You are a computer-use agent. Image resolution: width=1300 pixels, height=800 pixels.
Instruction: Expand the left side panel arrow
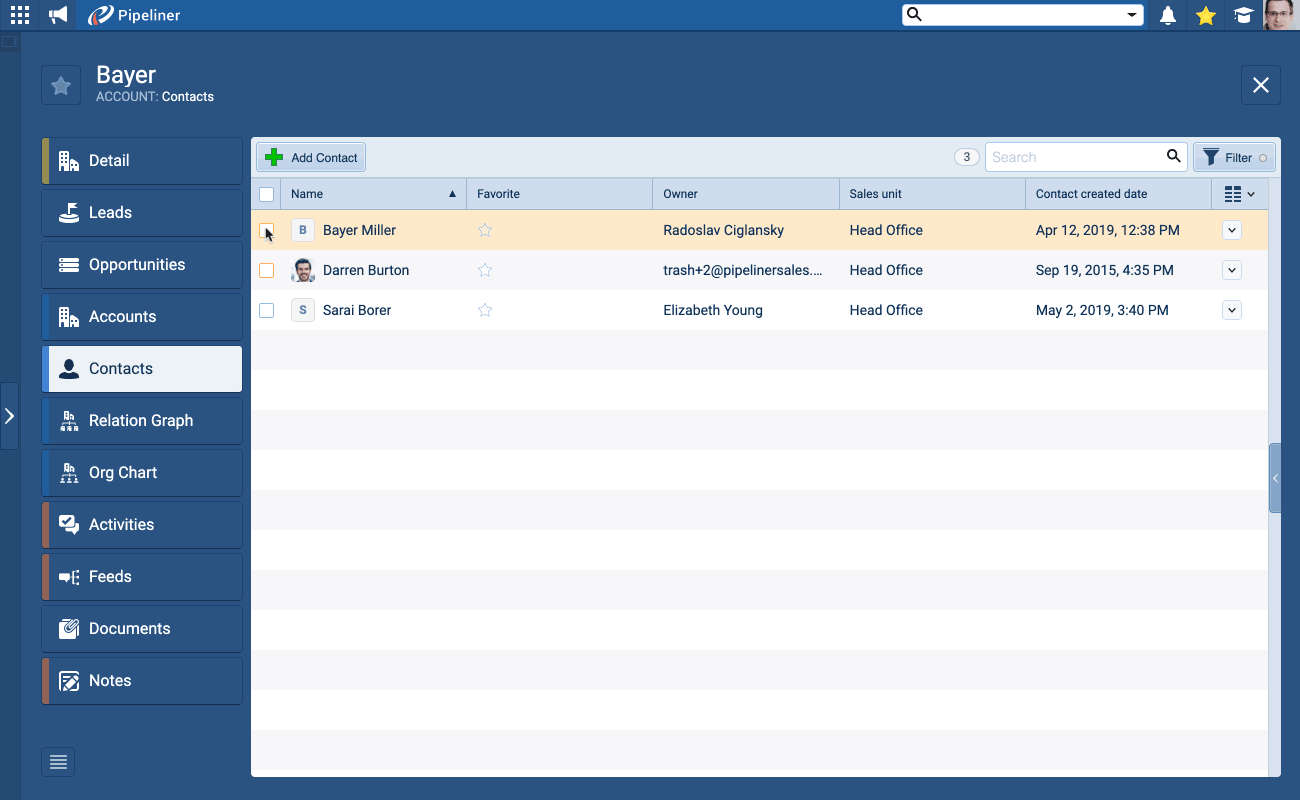tap(9, 416)
